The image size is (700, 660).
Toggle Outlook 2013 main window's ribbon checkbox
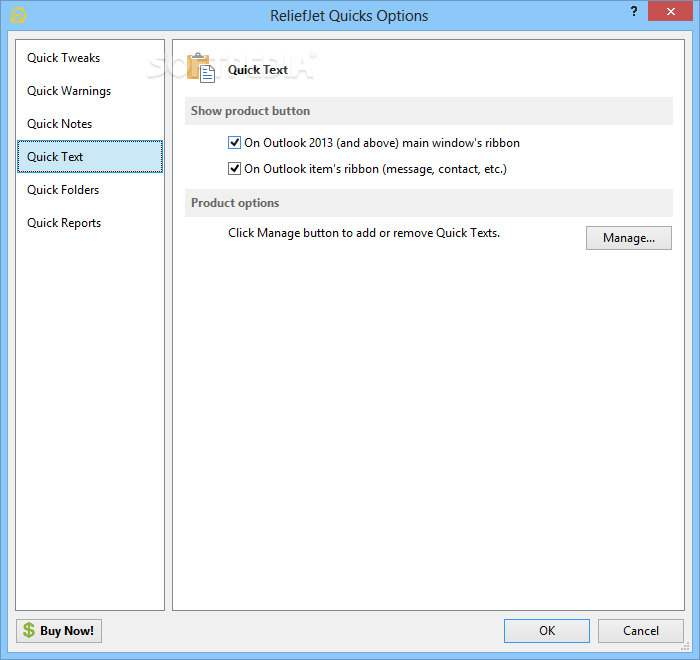click(x=234, y=143)
